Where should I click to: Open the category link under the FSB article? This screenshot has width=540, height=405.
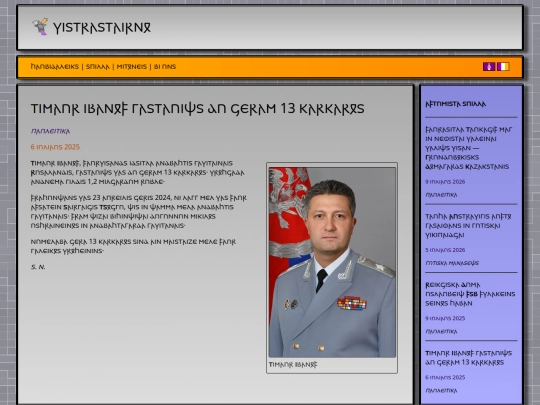pos(441,331)
